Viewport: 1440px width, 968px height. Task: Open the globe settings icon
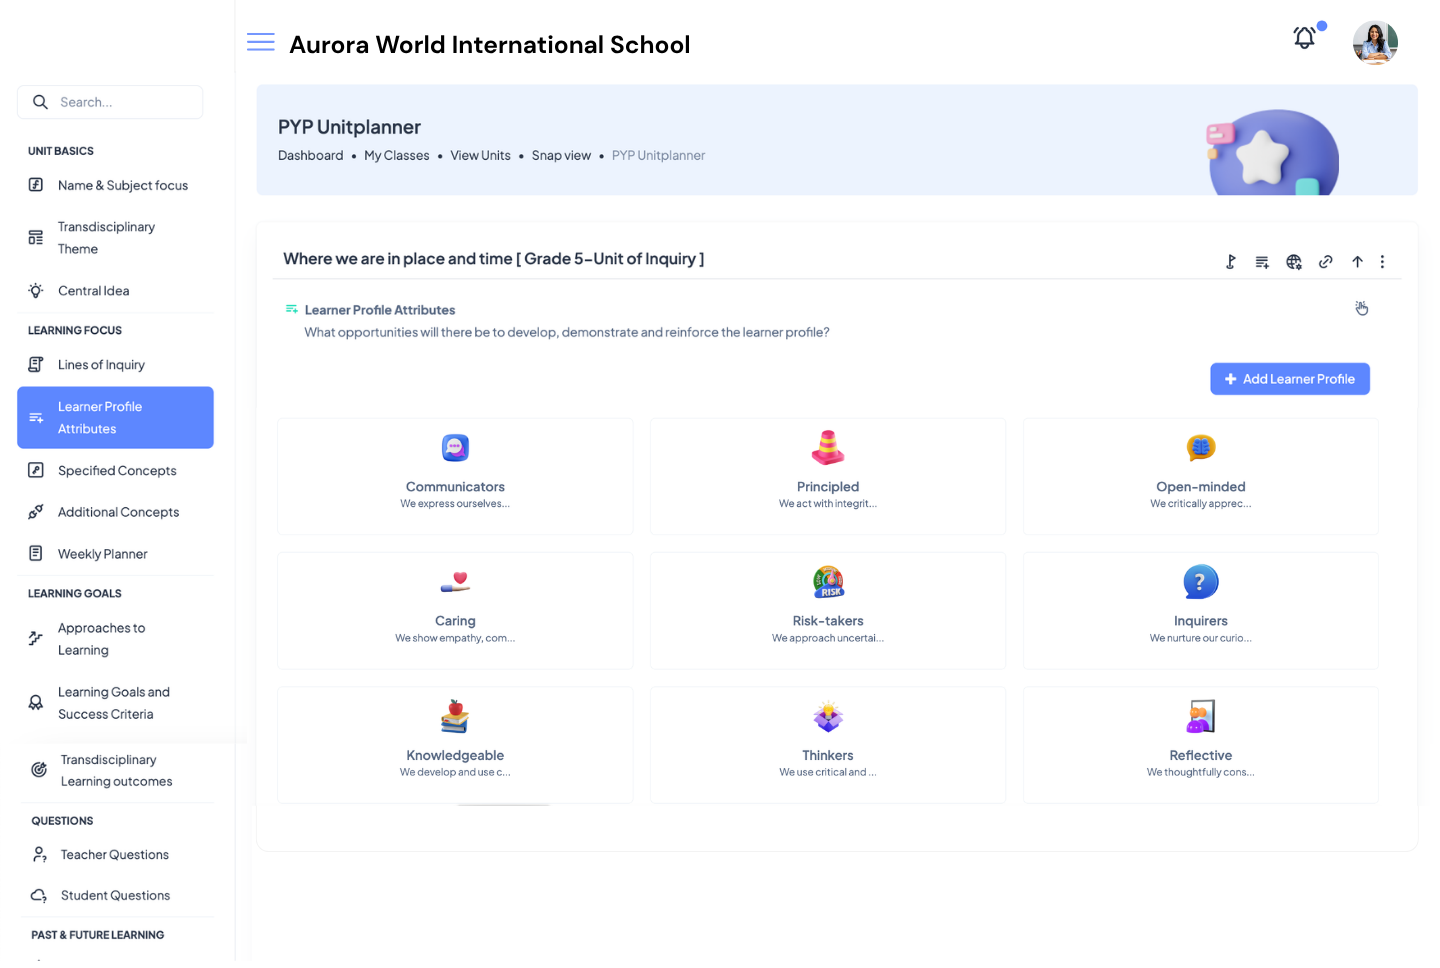pyautogui.click(x=1294, y=262)
